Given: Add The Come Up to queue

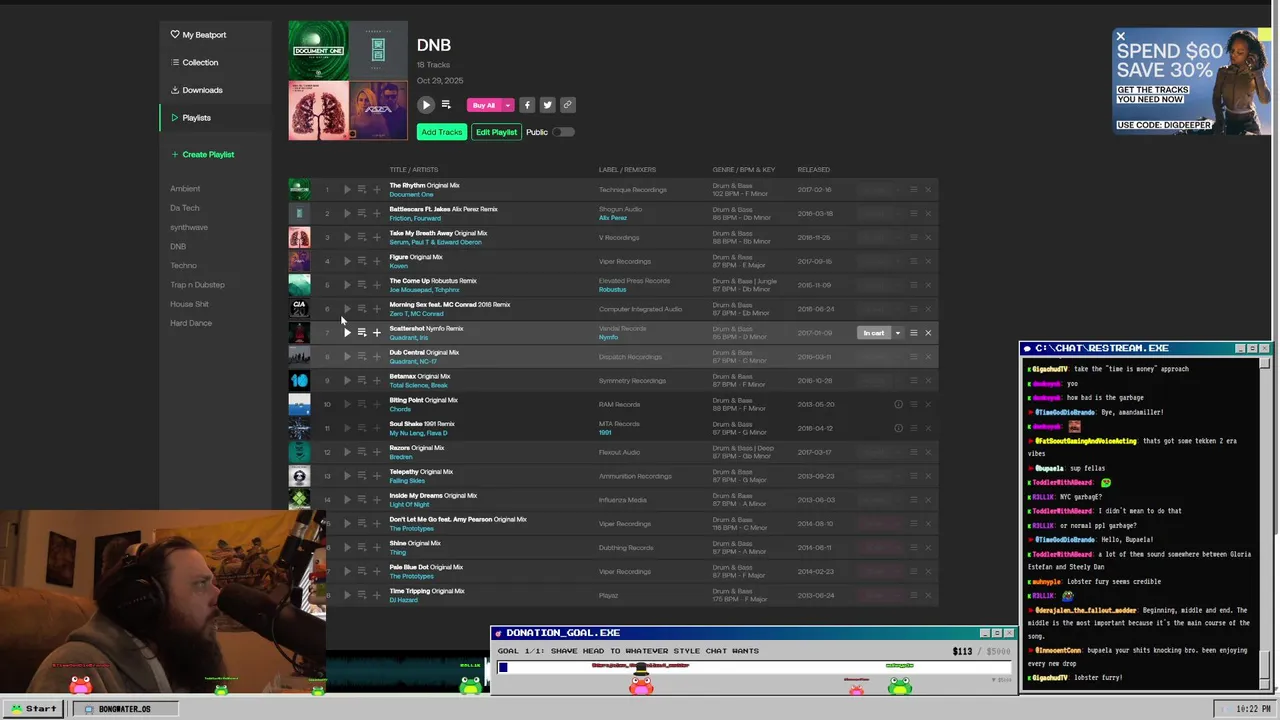Looking at the screenshot, I should (362, 285).
